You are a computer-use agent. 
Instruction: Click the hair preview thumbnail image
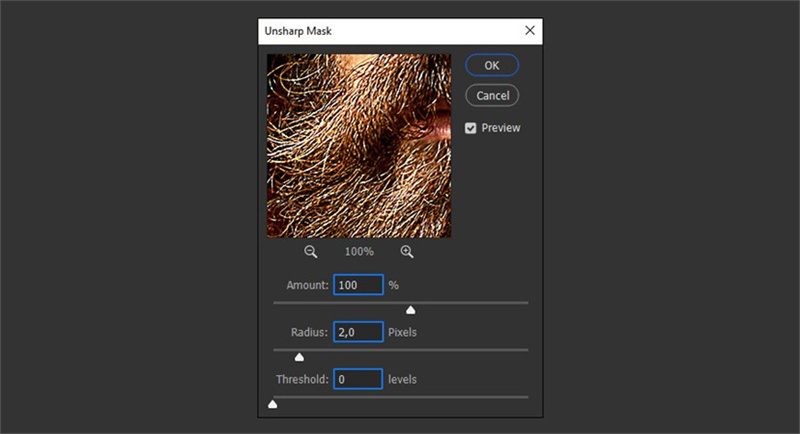[x=358, y=146]
